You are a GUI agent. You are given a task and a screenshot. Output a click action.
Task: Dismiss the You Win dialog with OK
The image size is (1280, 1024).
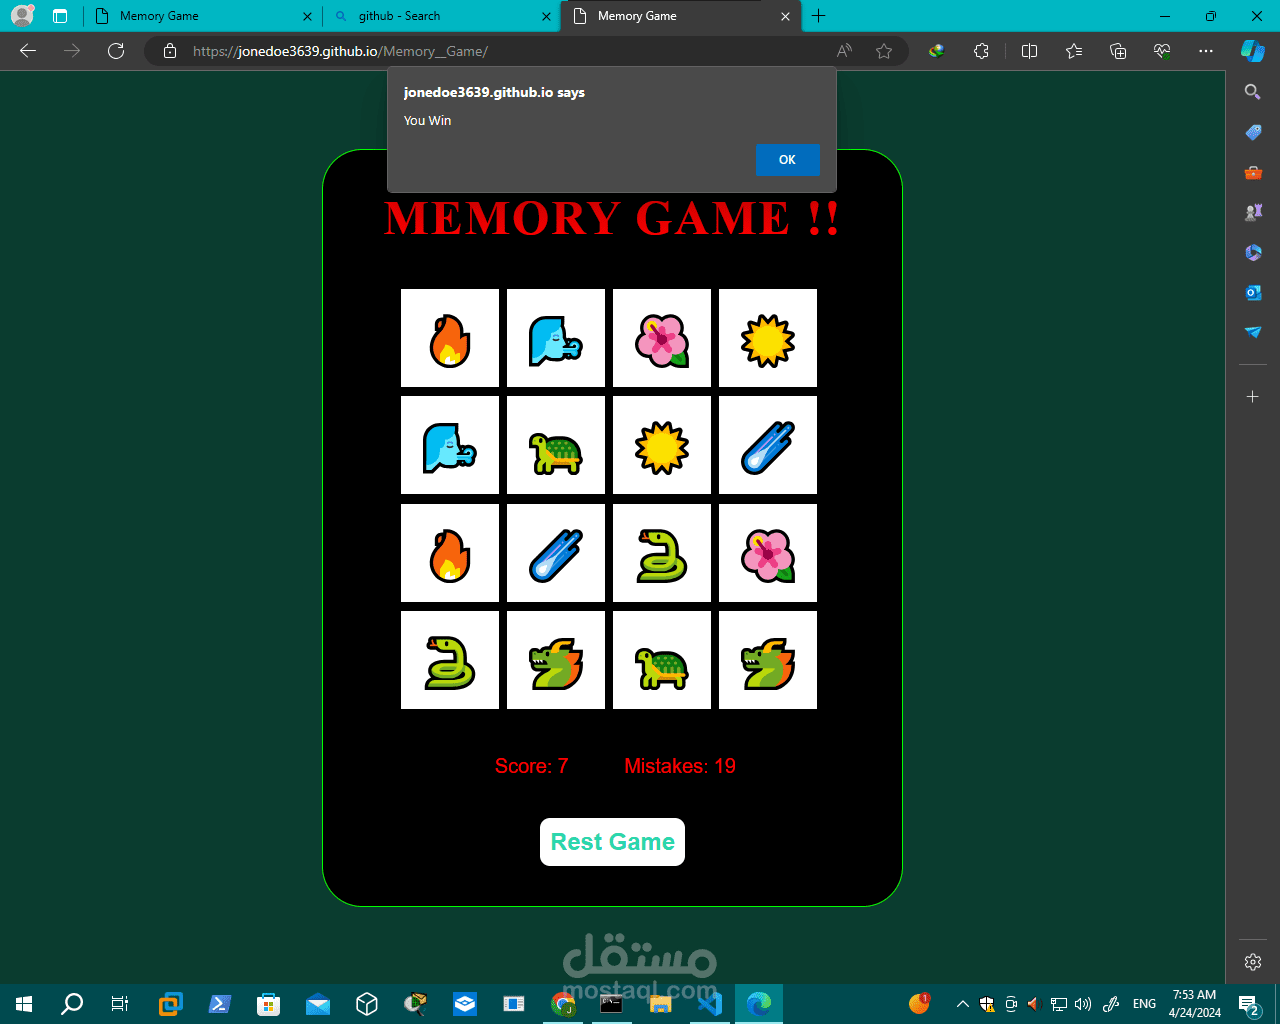(x=788, y=160)
